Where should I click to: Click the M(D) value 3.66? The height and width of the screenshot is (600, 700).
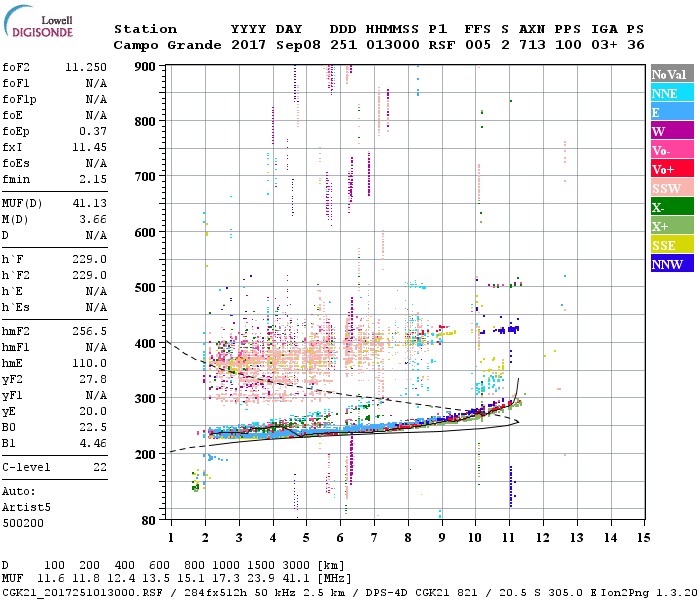click(93, 219)
